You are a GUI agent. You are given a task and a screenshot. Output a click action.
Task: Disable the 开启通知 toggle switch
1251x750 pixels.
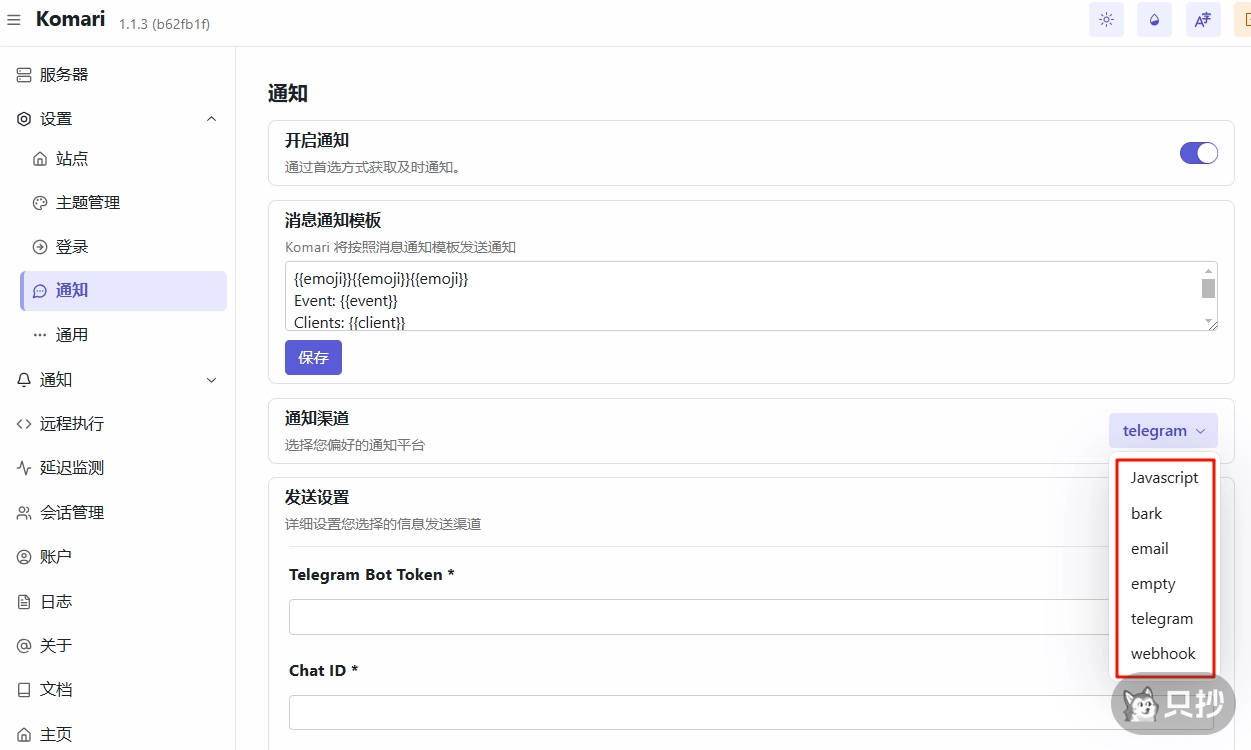point(1198,153)
